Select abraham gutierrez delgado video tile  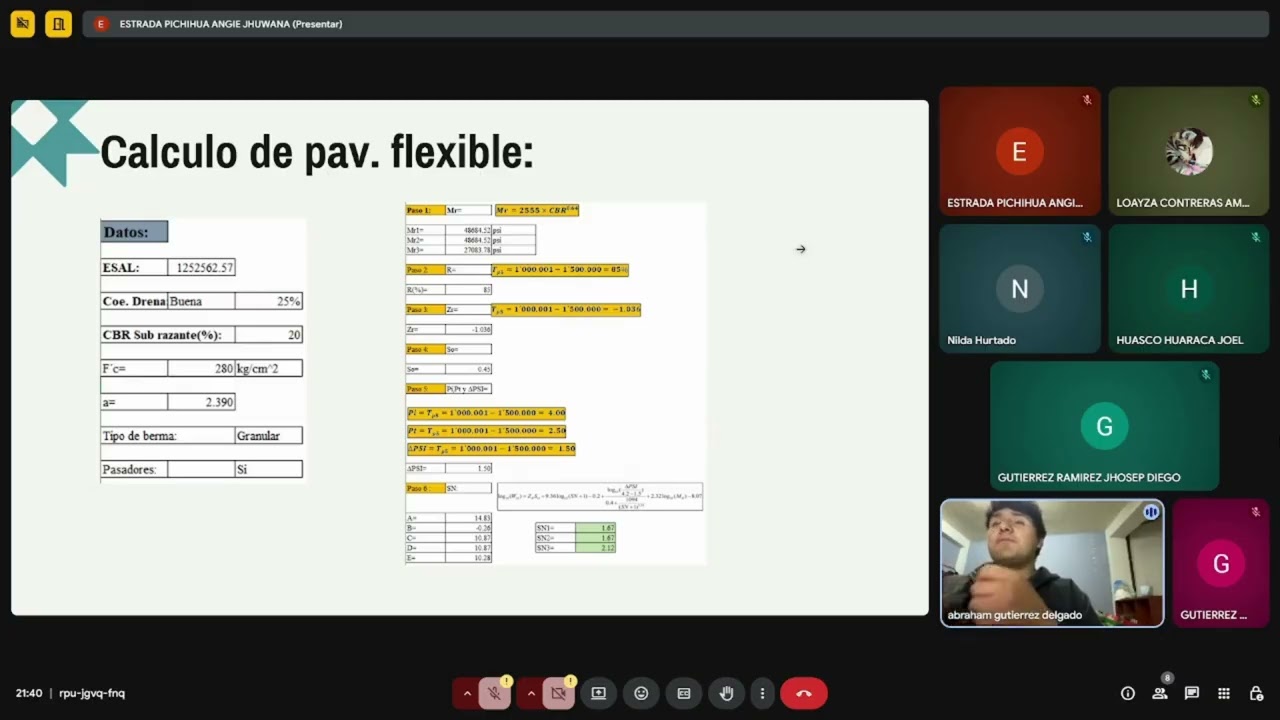1052,563
